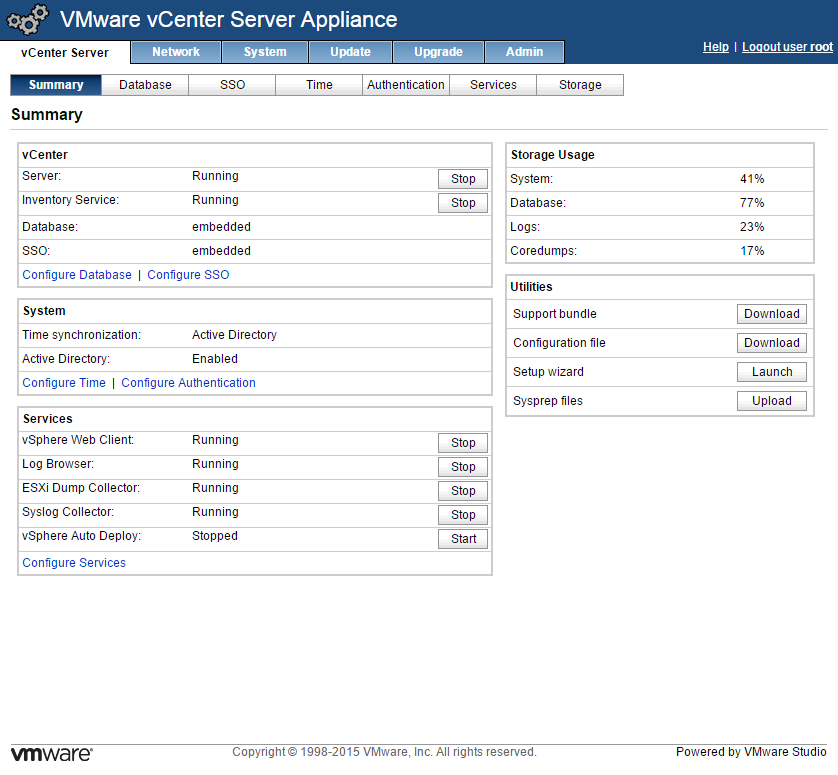Click the Syslog Collector label
Screen dimensions: 838x775
[68, 512]
